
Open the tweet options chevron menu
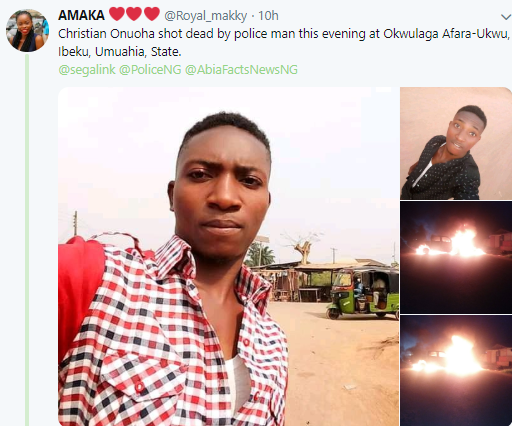pos(505,17)
